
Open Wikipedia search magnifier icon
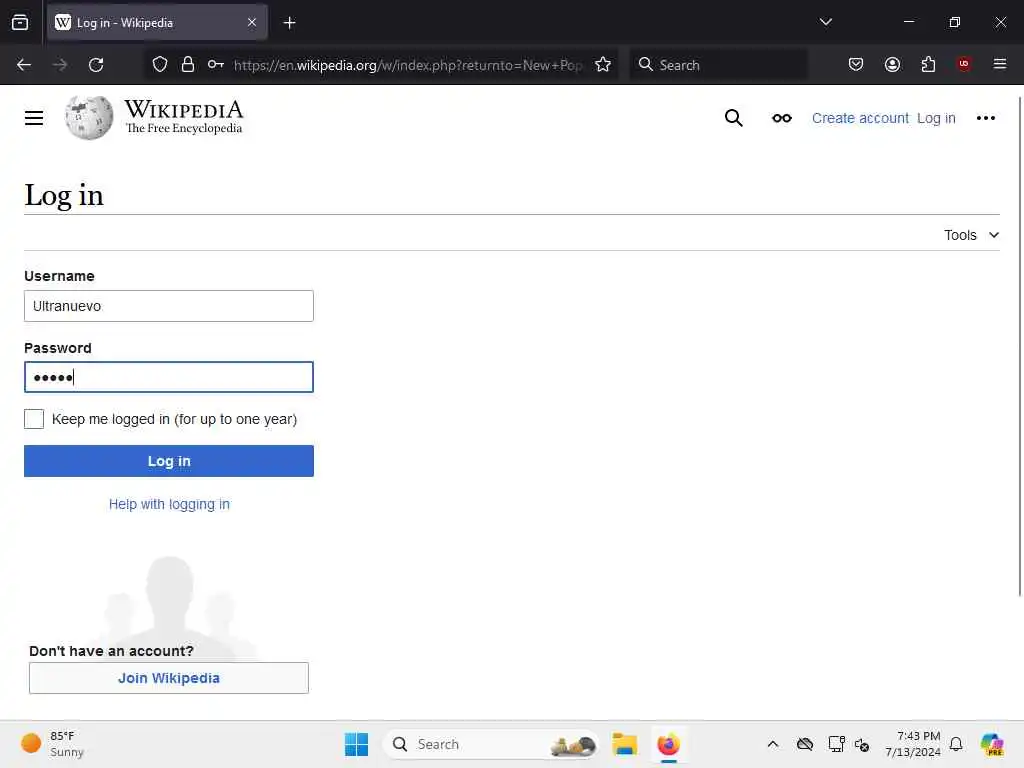733,118
